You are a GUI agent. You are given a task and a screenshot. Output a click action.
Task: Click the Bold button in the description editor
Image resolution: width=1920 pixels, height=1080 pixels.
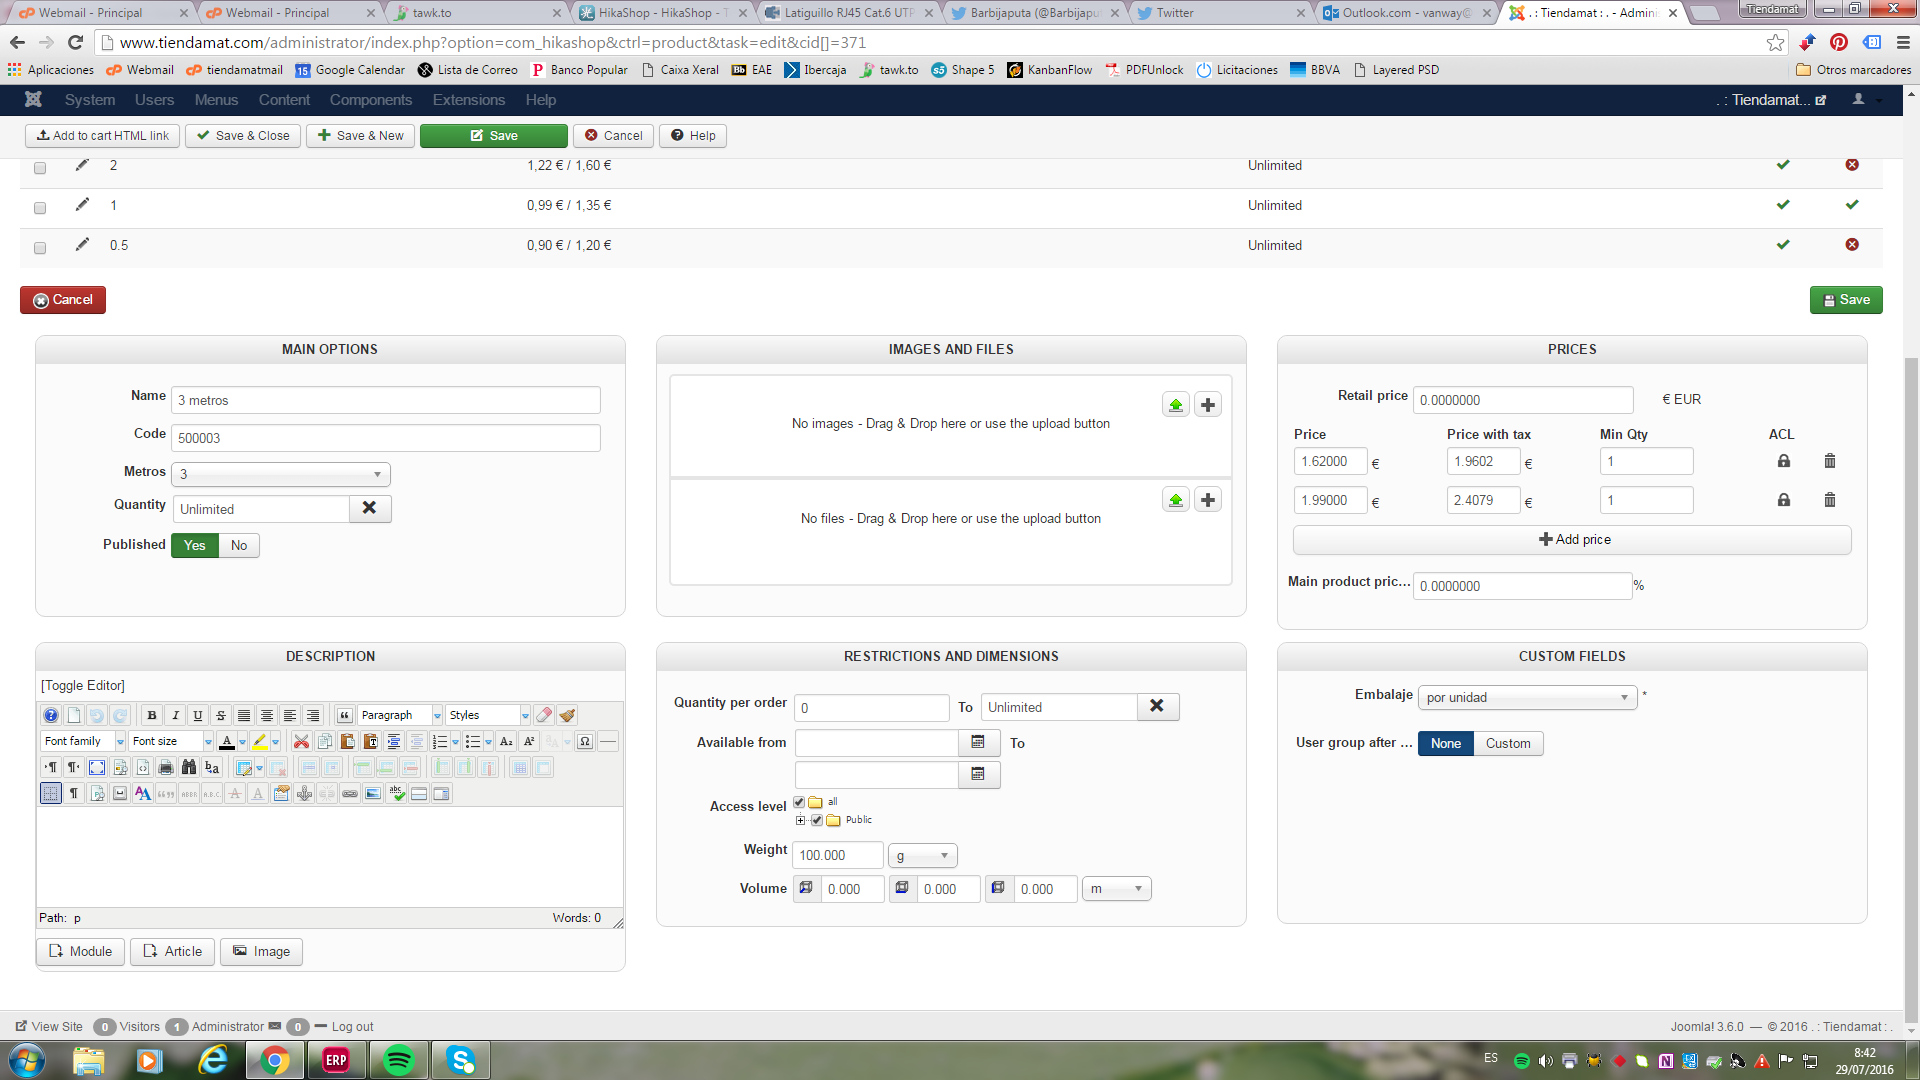[152, 715]
